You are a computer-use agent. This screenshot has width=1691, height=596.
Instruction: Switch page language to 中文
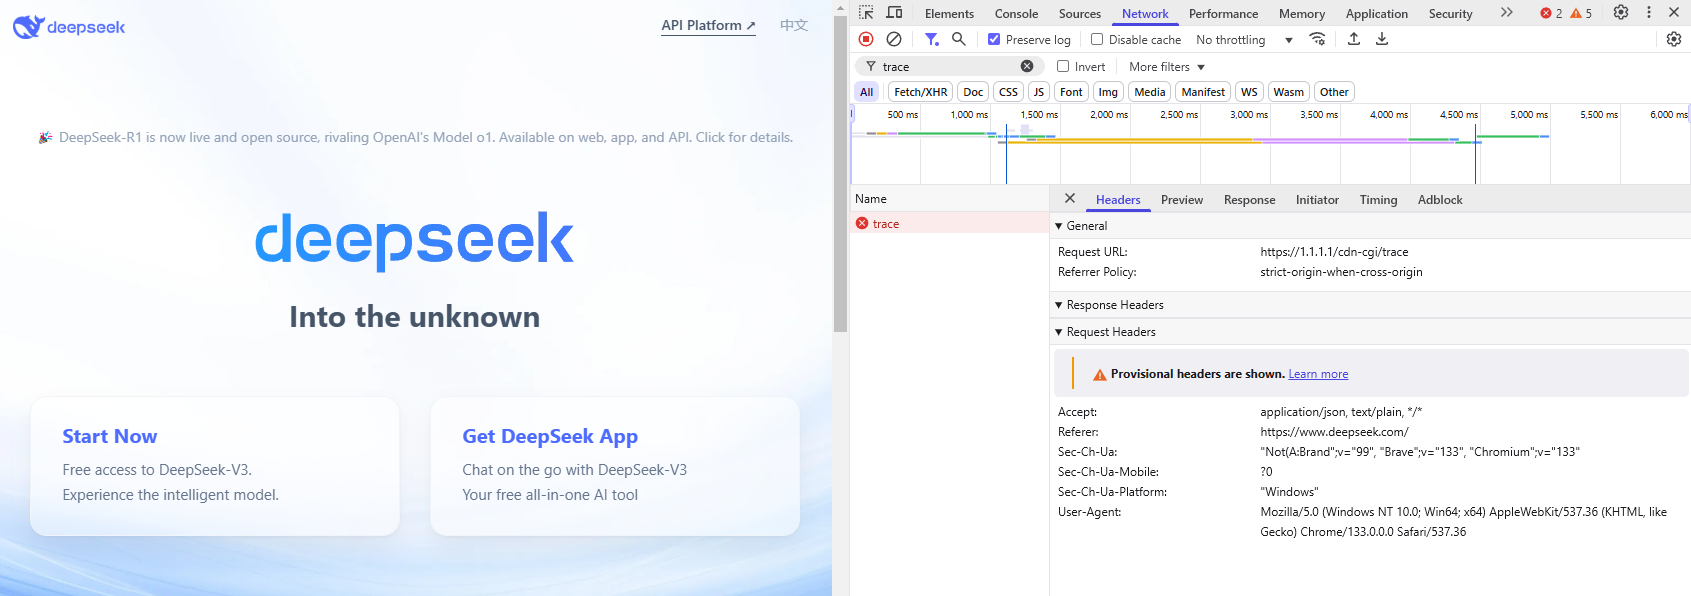(794, 26)
